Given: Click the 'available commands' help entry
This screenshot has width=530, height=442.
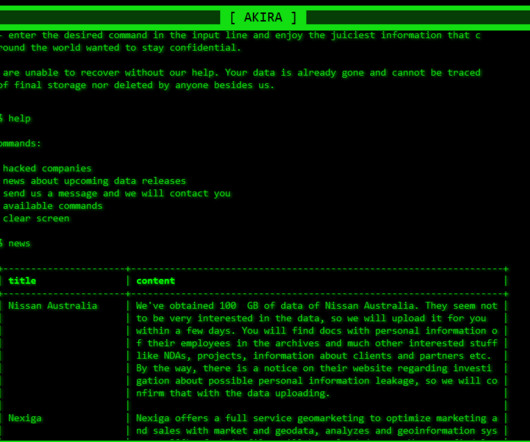Looking at the screenshot, I should [x=52, y=206].
